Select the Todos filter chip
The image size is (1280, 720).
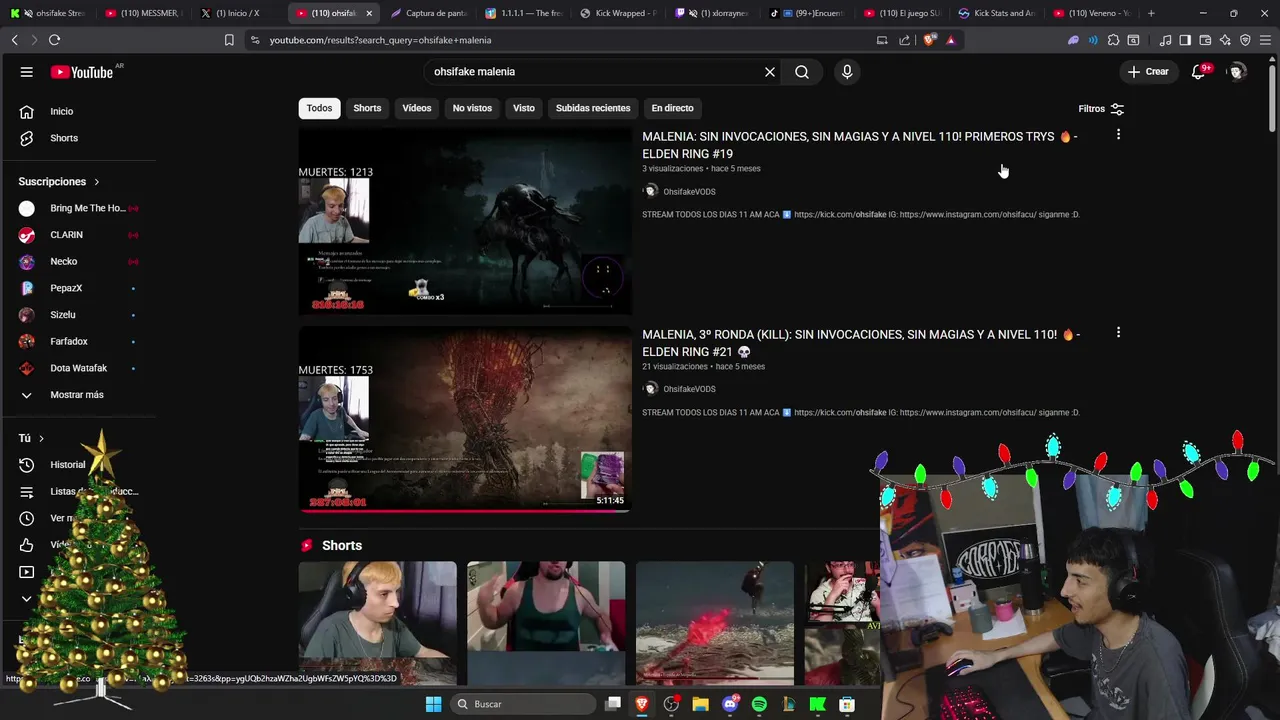[319, 108]
